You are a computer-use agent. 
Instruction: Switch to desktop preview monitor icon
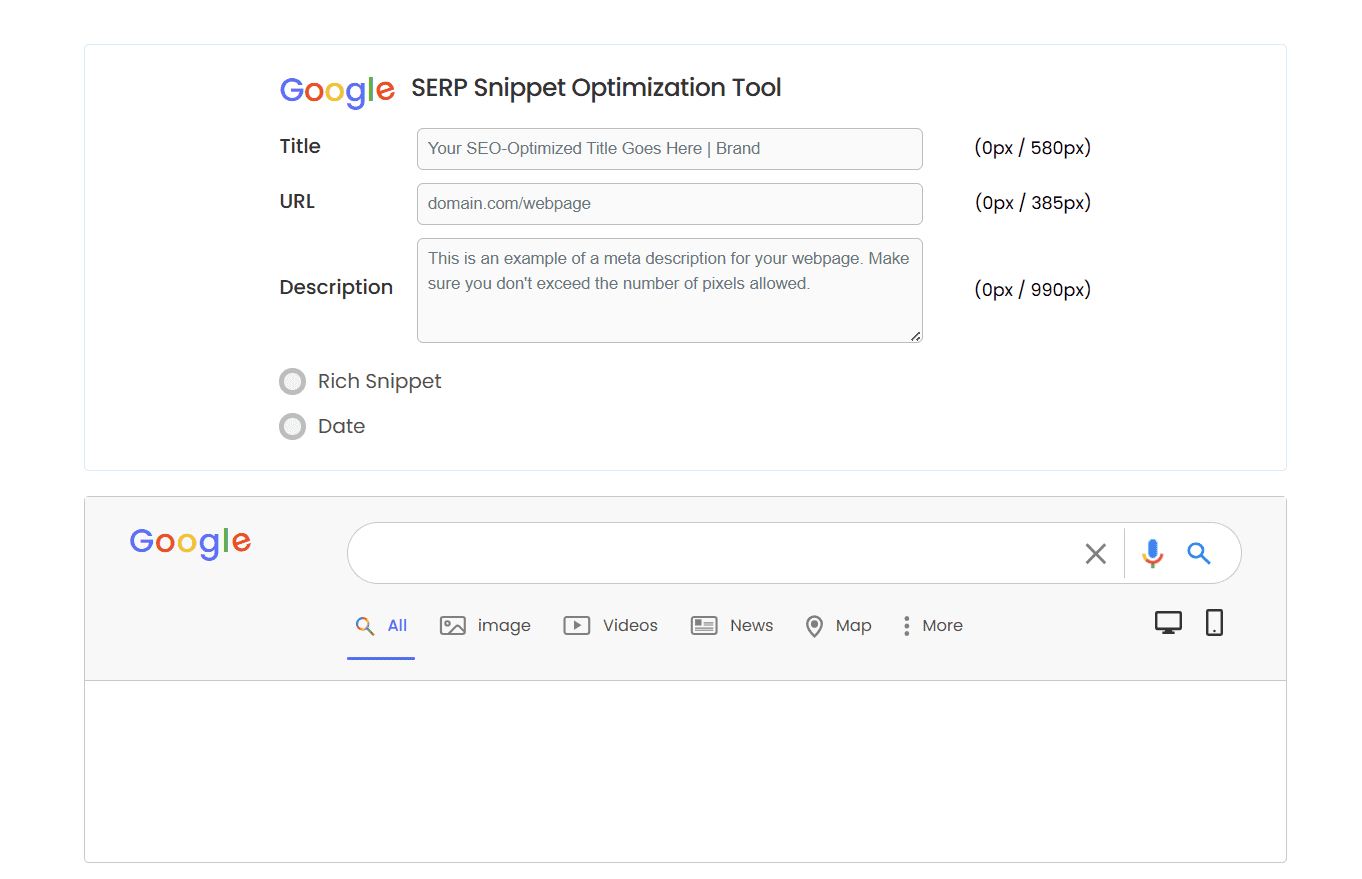(1168, 622)
